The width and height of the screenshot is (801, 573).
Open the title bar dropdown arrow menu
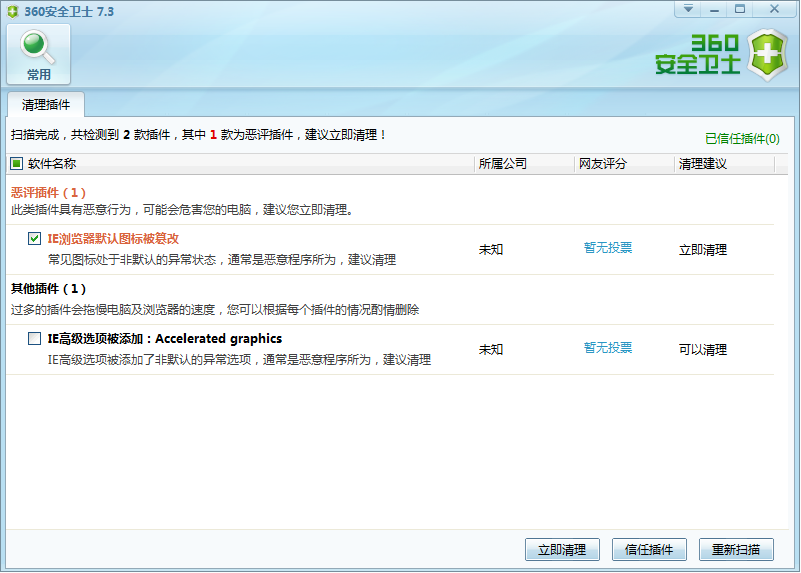[688, 9]
